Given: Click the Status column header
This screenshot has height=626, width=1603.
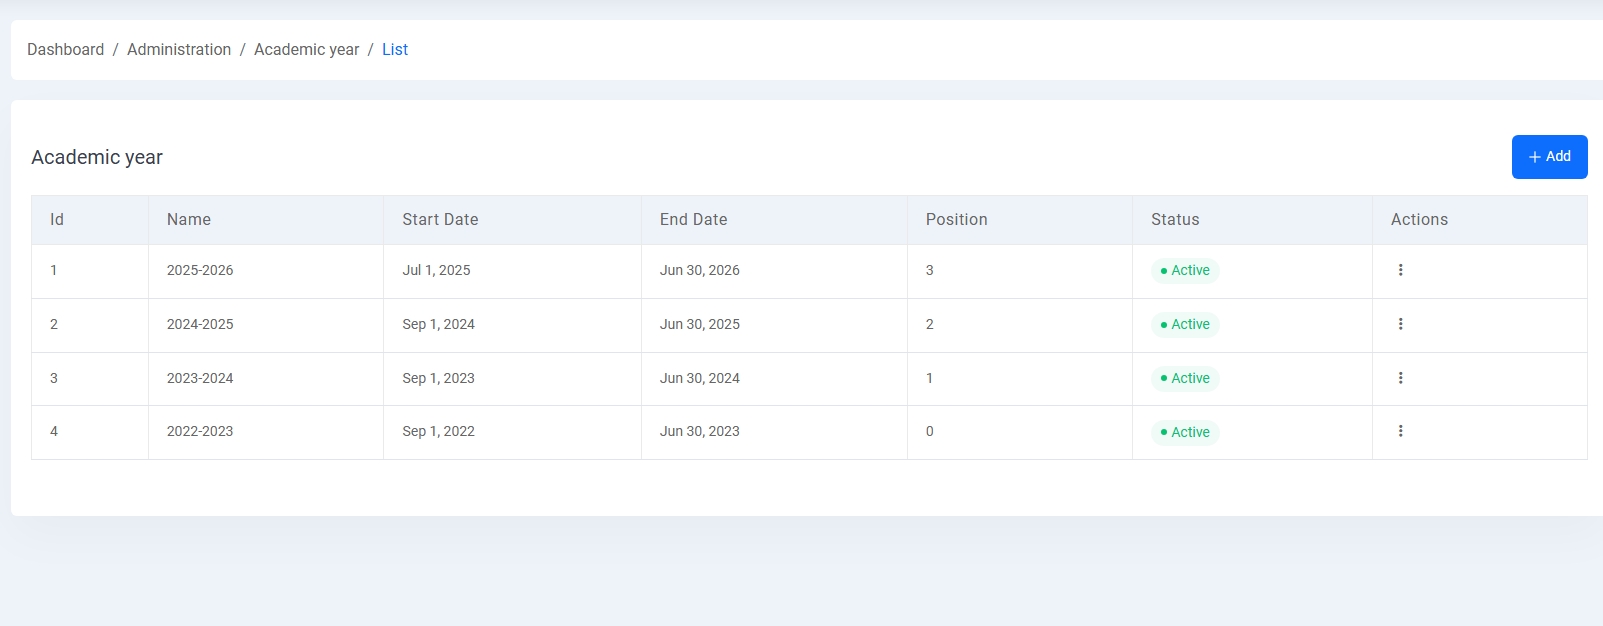Looking at the screenshot, I should point(1175,220).
